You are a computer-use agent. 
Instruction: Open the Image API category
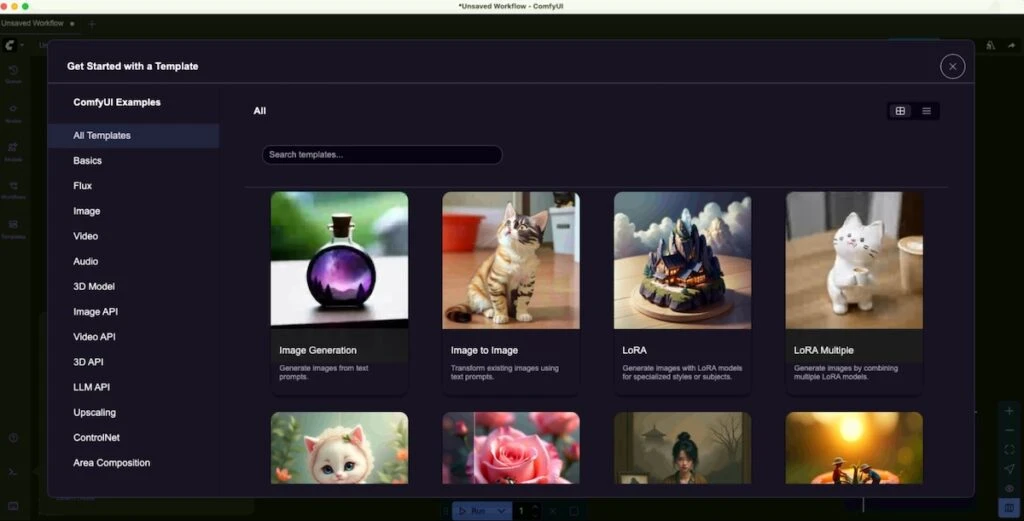pos(133,312)
